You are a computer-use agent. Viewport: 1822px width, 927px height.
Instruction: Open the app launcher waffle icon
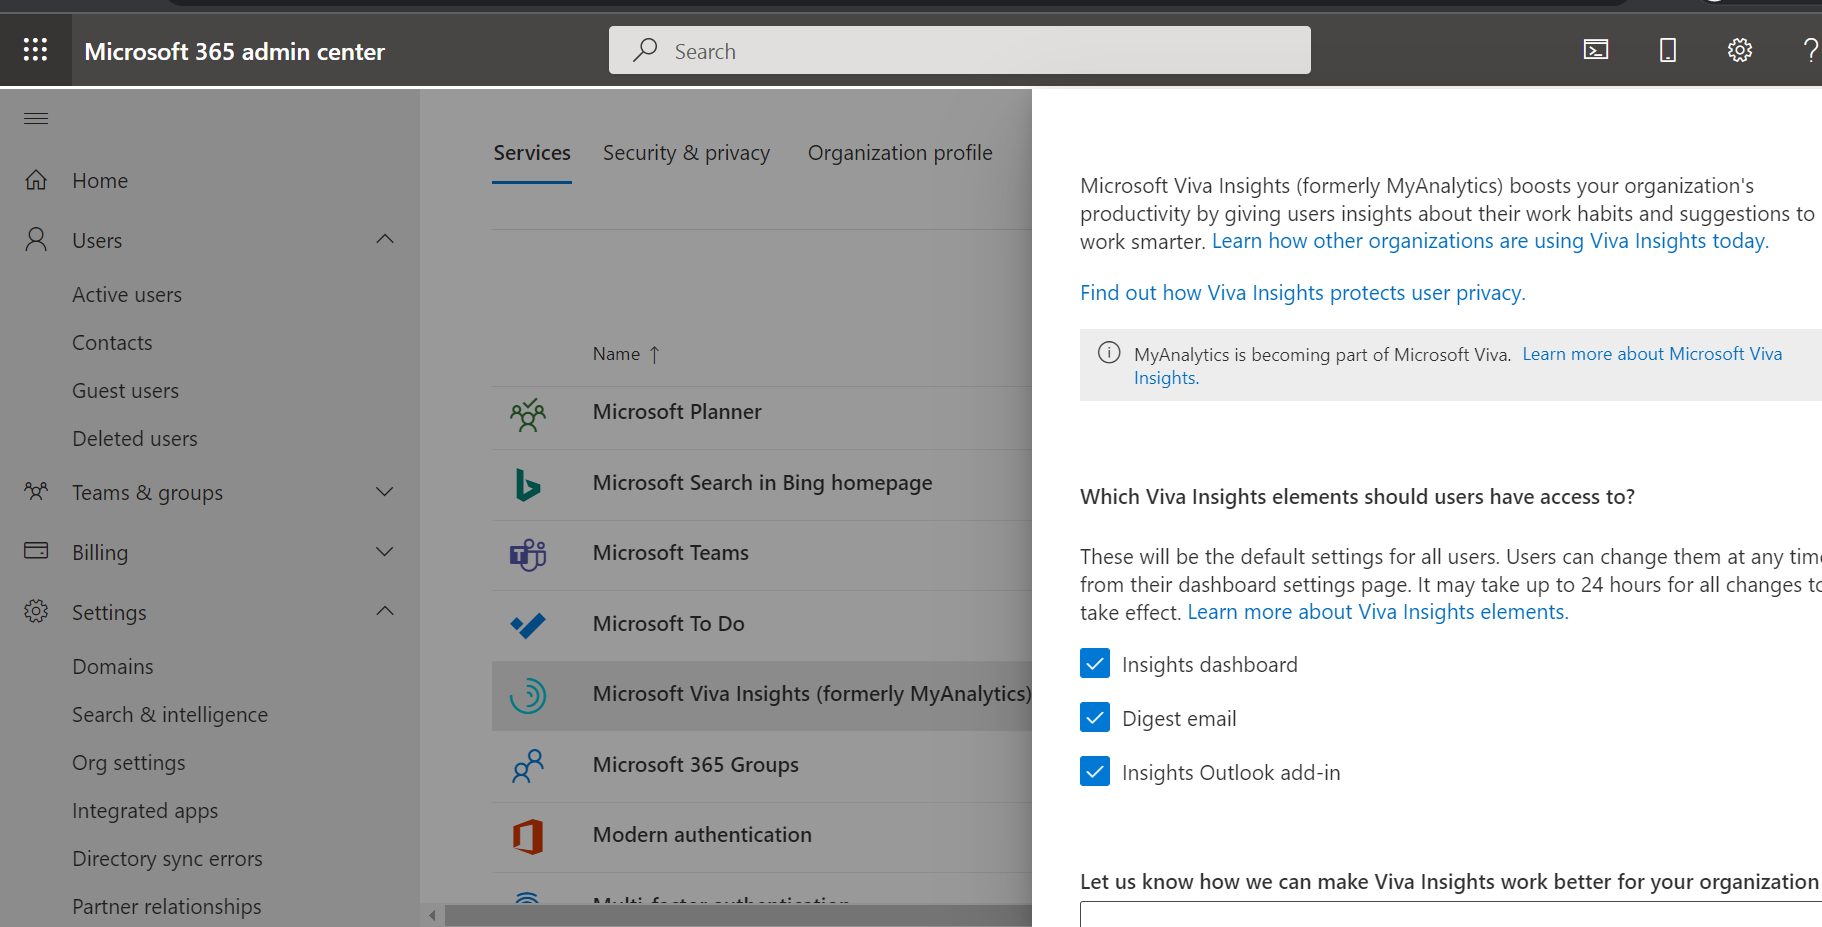[35, 50]
